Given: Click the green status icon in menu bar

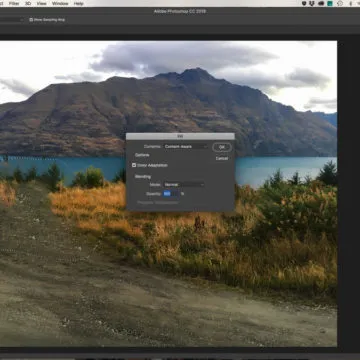Looking at the screenshot, I should point(330,3).
